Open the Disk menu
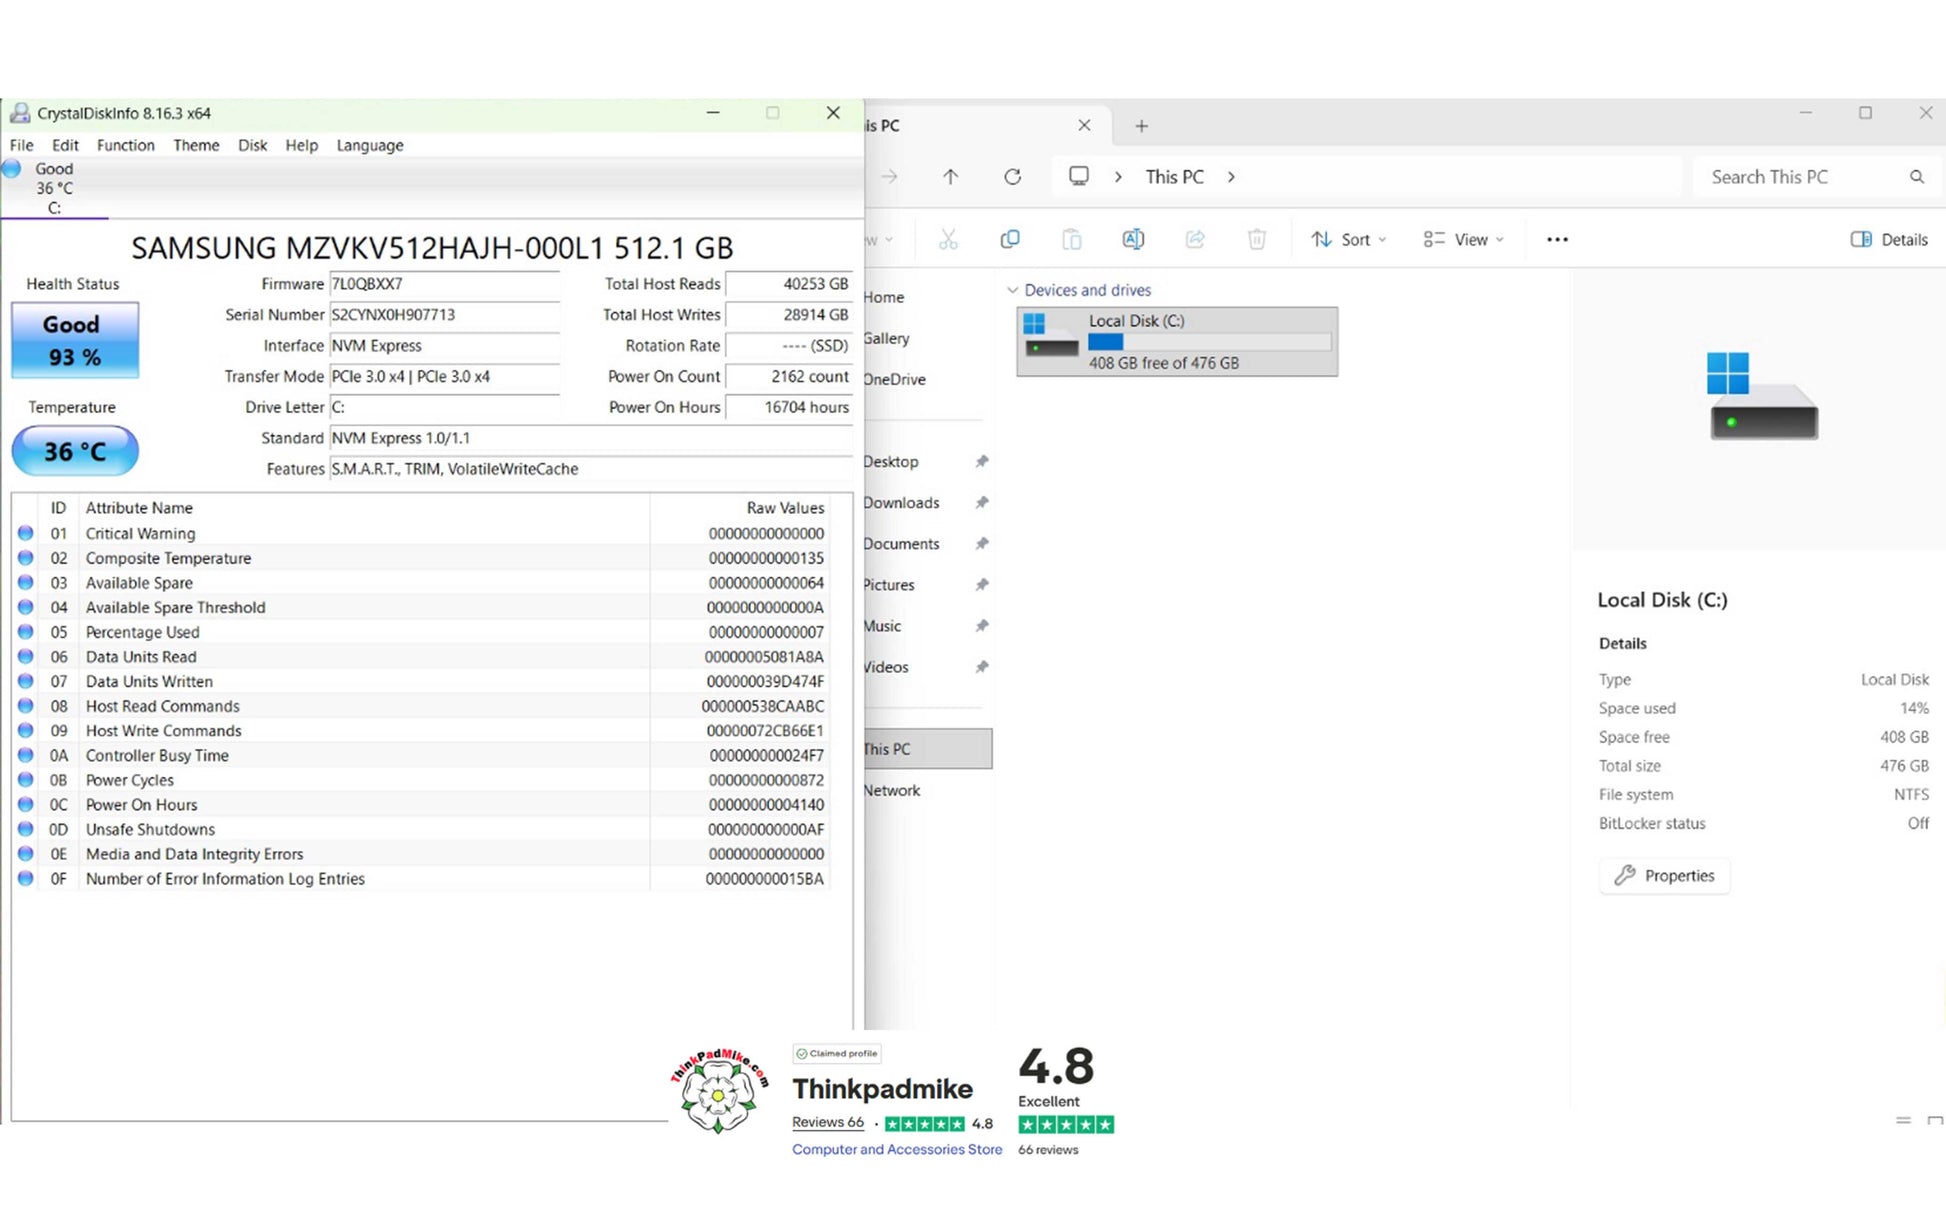Viewport: 1946px width, 1223px height. click(252, 145)
